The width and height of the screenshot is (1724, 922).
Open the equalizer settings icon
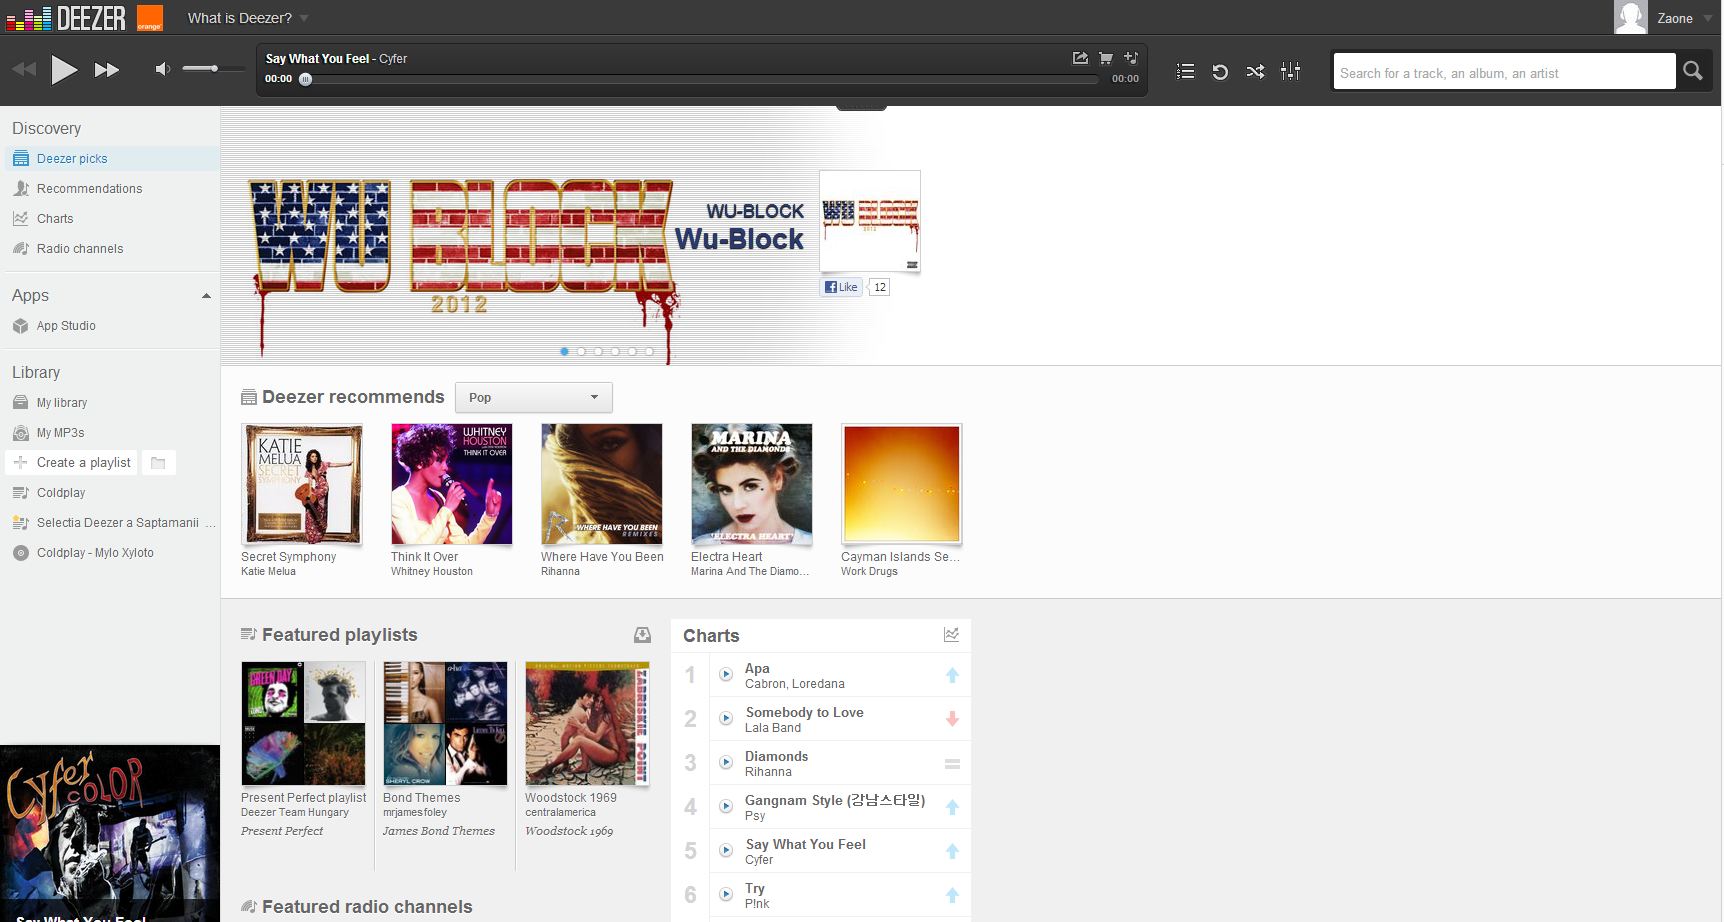pos(1291,71)
